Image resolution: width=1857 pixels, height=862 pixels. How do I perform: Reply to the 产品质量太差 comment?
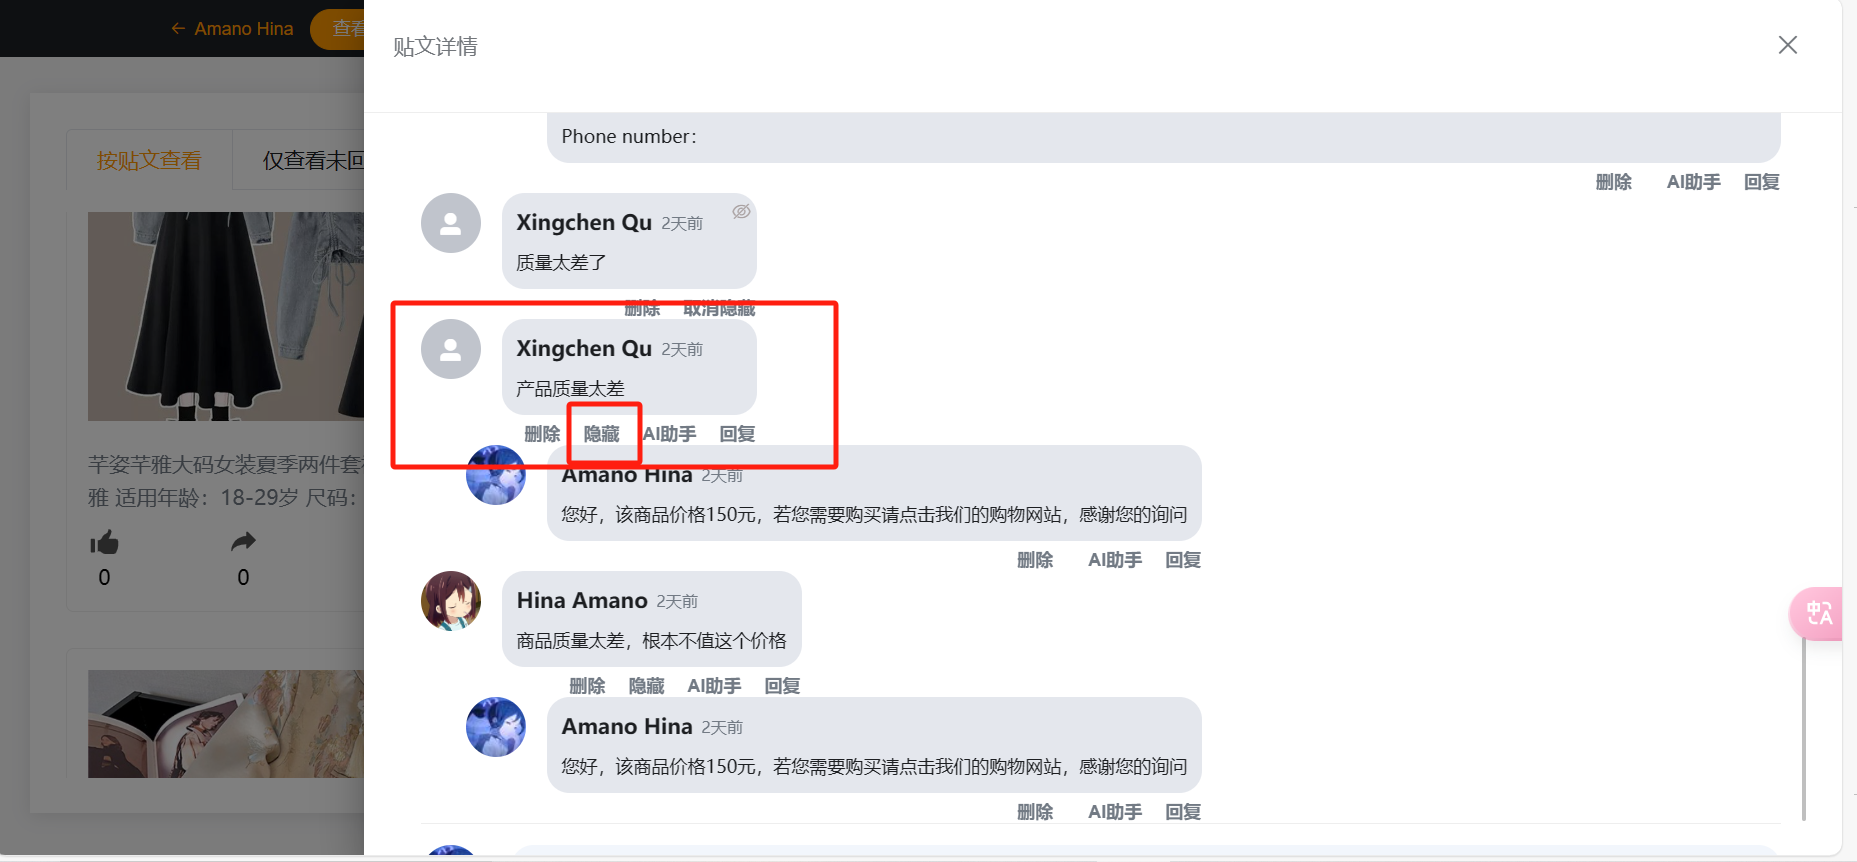pos(738,434)
